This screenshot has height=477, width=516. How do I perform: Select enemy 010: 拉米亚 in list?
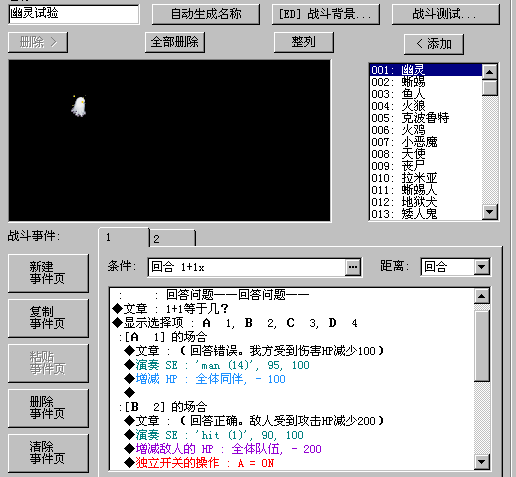[426, 178]
